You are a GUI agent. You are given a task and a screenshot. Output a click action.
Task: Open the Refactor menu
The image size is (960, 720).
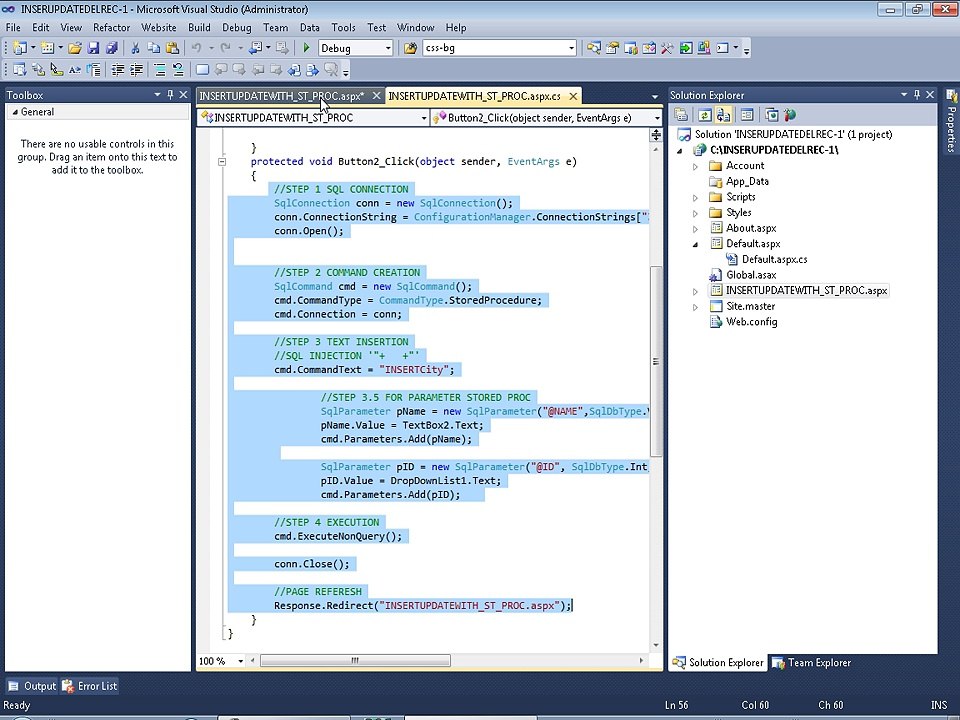(x=111, y=28)
